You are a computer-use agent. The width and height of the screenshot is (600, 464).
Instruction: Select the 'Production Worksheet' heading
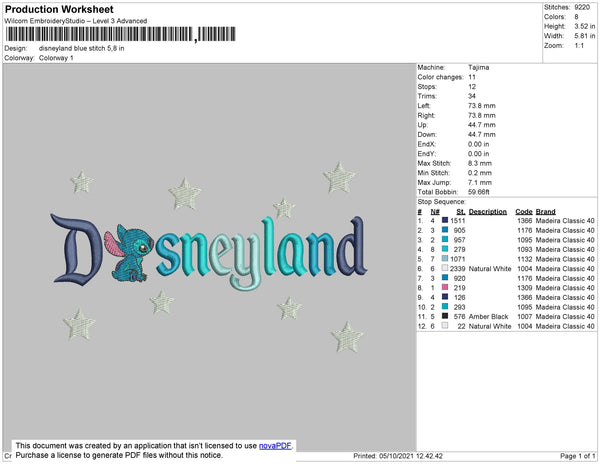click(x=59, y=9)
